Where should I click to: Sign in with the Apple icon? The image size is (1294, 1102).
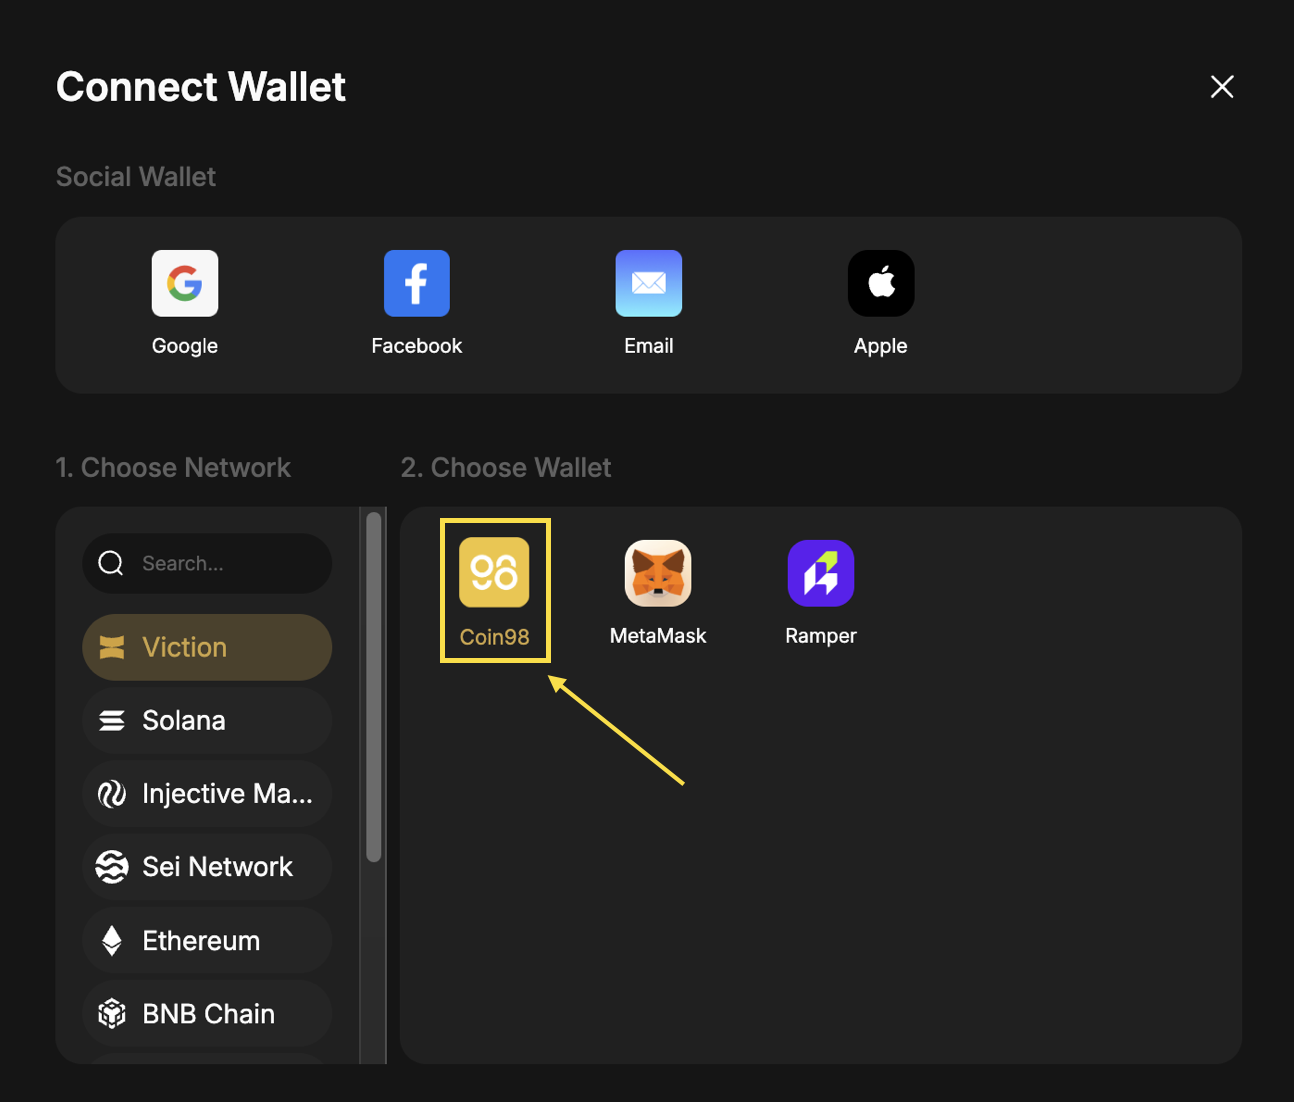pyautogui.click(x=880, y=283)
